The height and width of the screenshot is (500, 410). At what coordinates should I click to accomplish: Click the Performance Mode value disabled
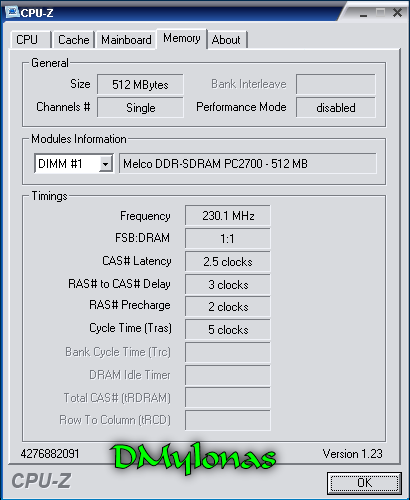tap(336, 107)
